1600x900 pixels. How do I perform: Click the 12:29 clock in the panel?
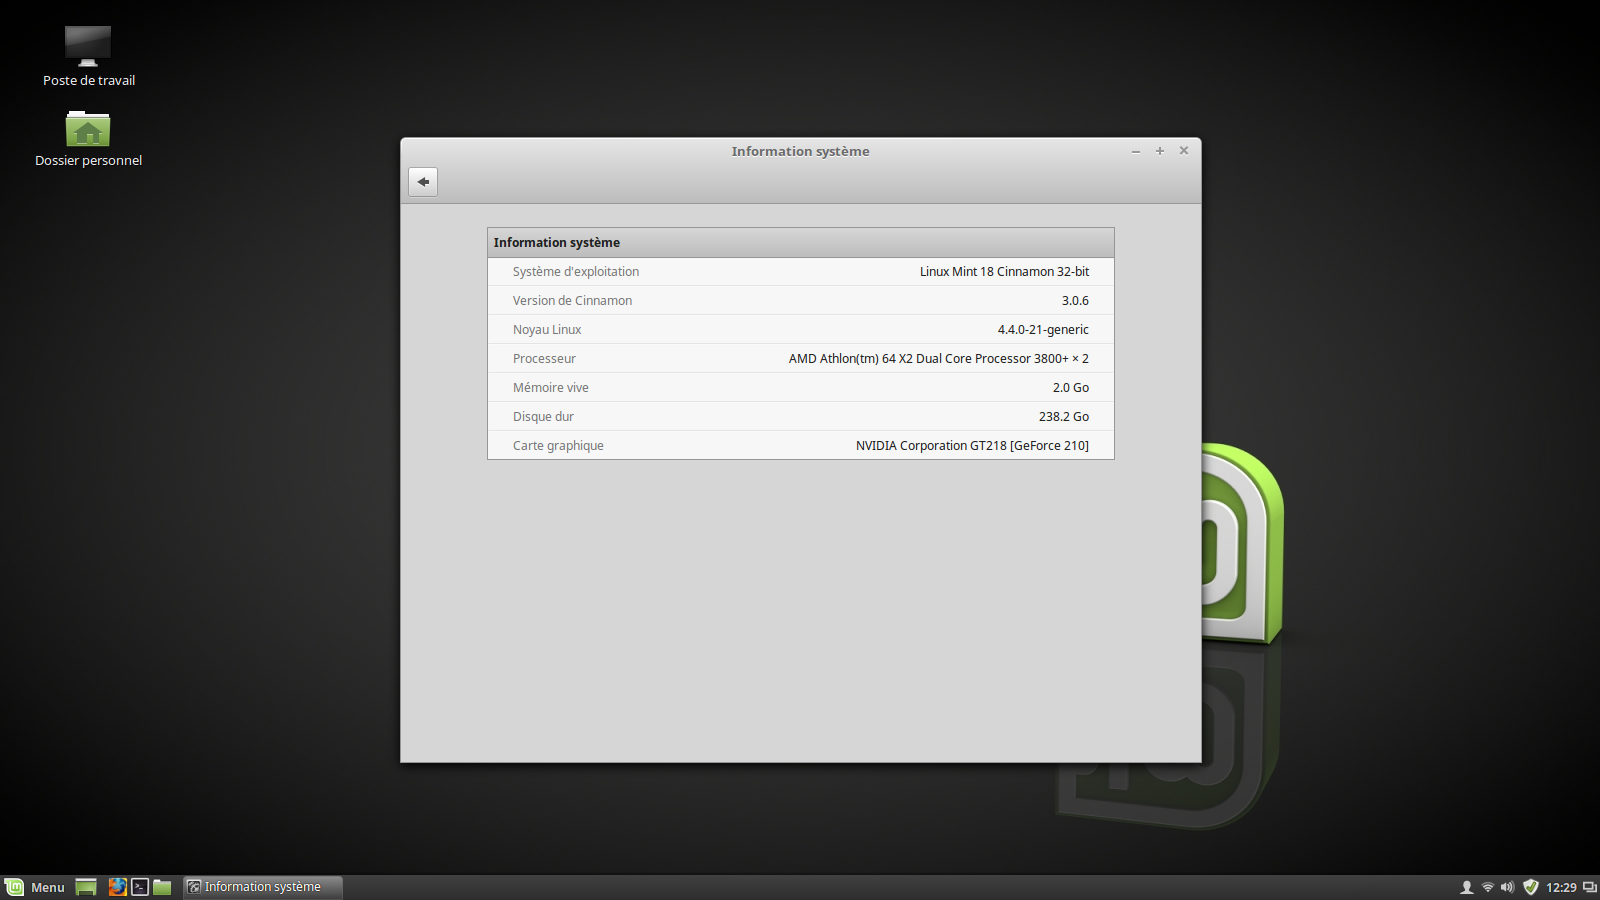pos(1561,887)
